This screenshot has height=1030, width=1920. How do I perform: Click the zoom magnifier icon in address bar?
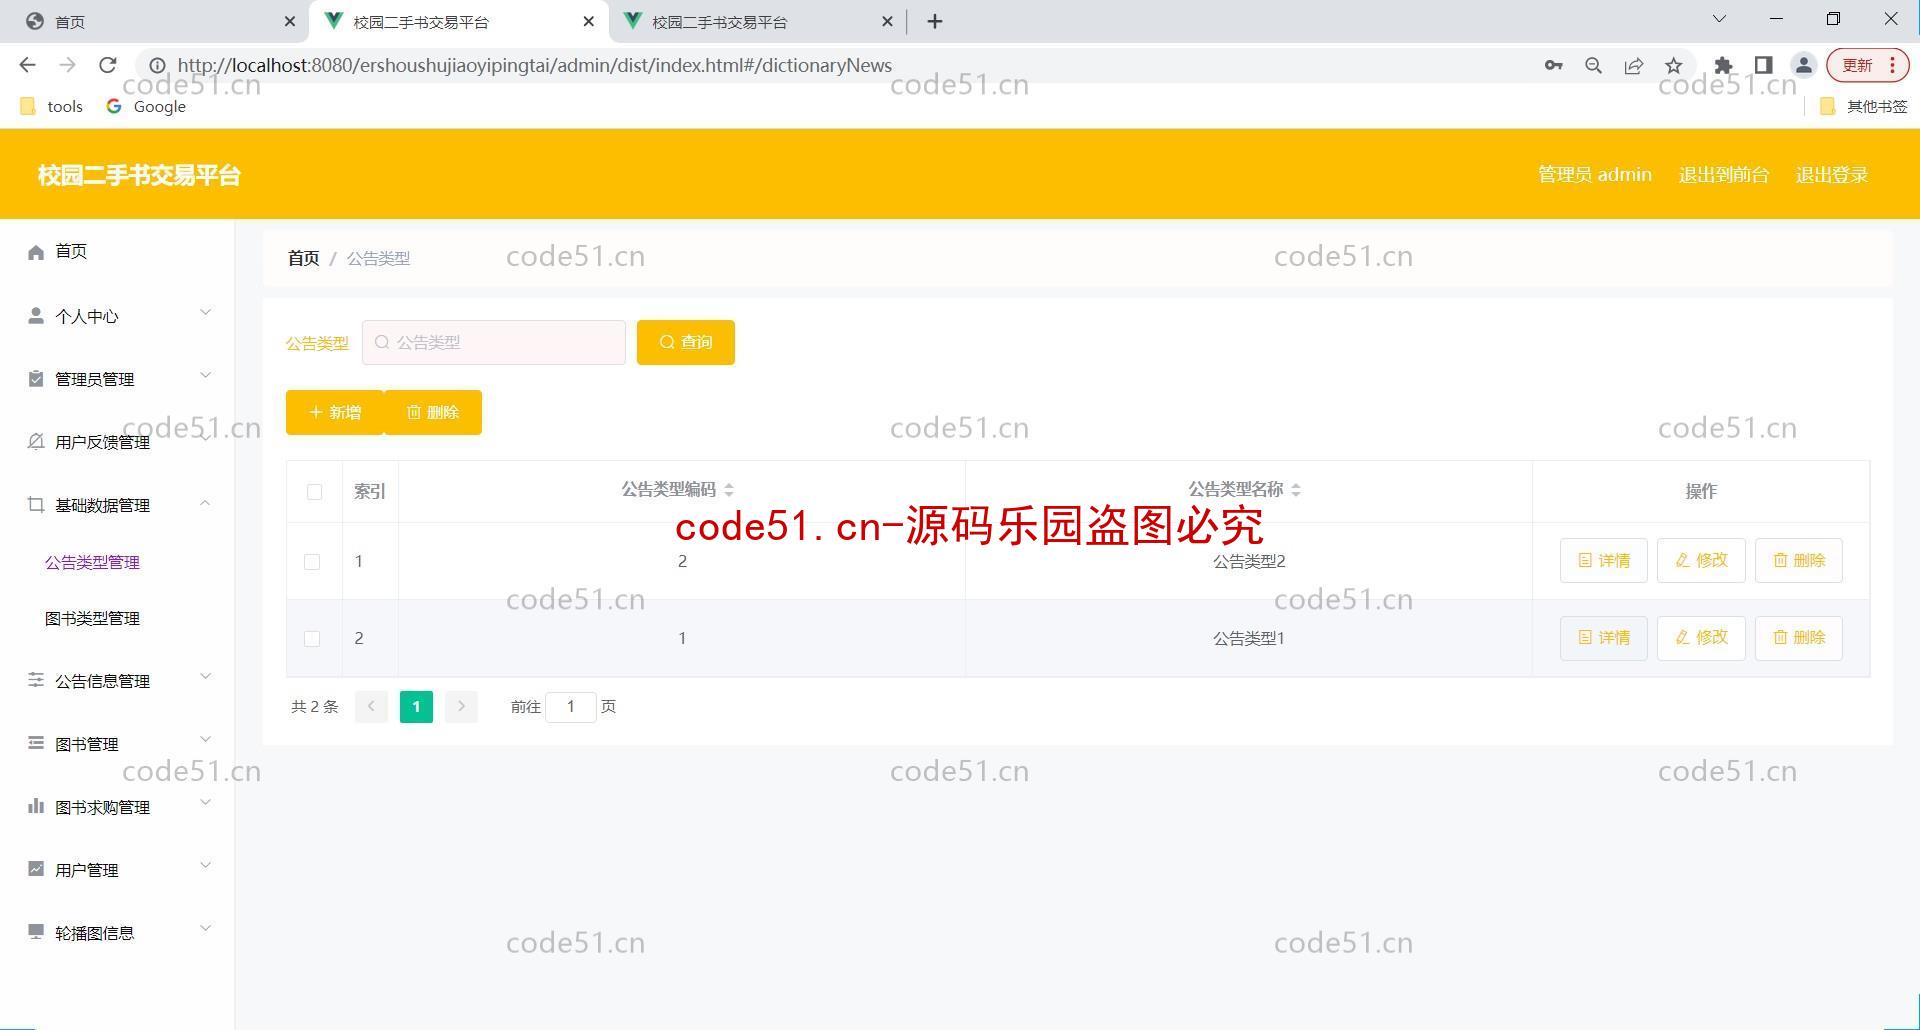[1594, 65]
